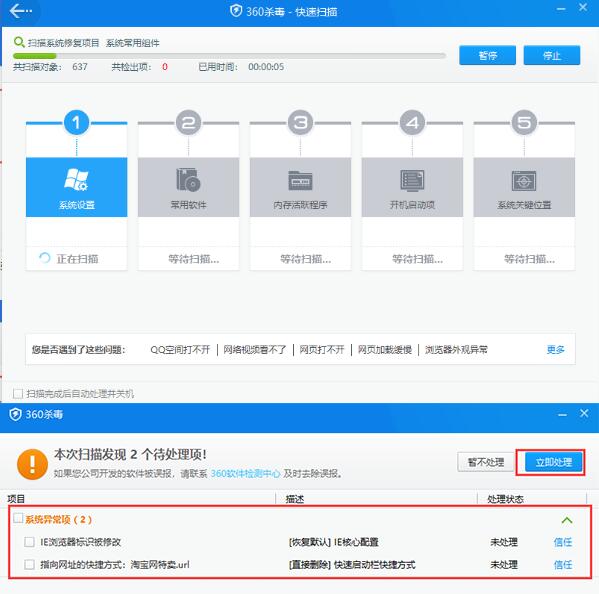This screenshot has height=594, width=599.
Task: Click the [直接删除] 快速启动栏快捷方式 description
Action: pyautogui.click(x=352, y=565)
